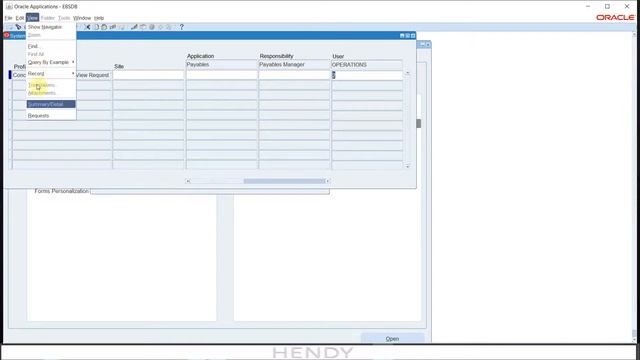The width and height of the screenshot is (640, 360).
Task: Minimize the Oracle Applications window
Action: (588, 7)
